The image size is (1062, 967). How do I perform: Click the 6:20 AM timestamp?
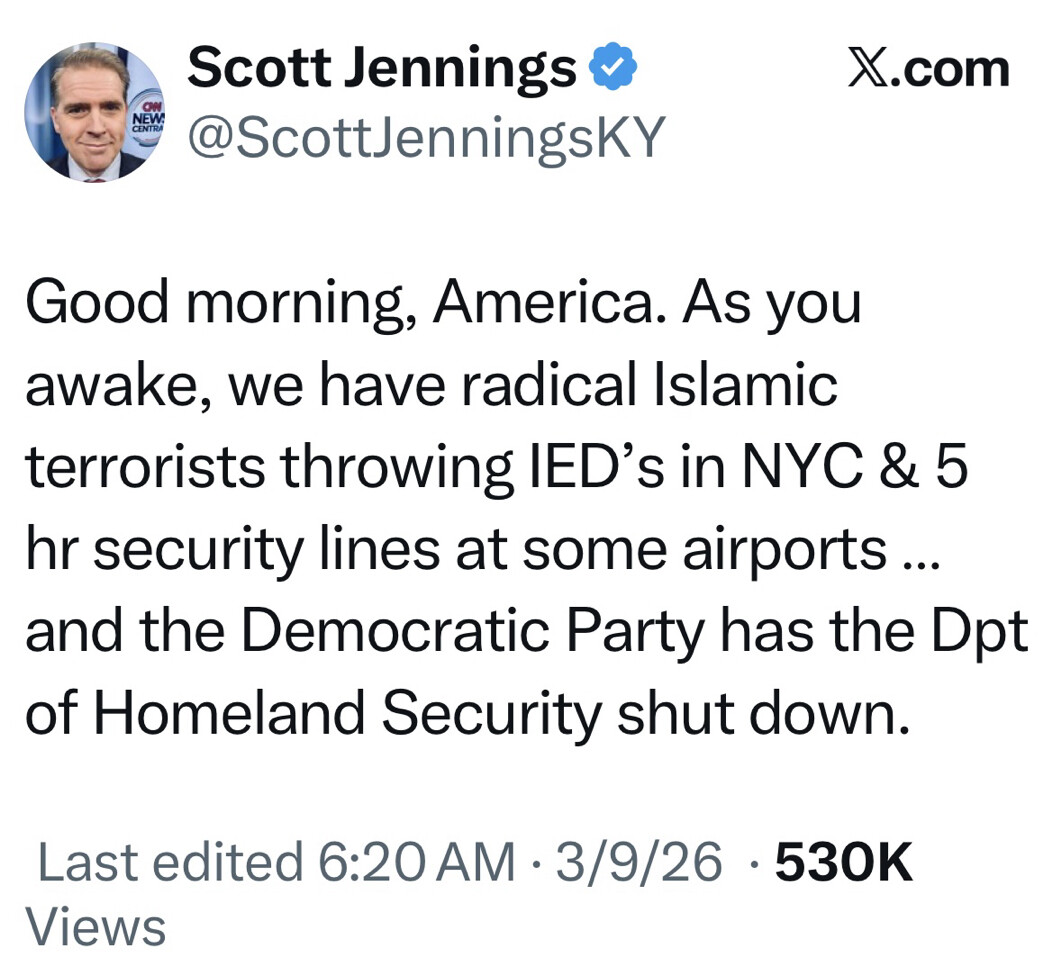click(x=417, y=862)
